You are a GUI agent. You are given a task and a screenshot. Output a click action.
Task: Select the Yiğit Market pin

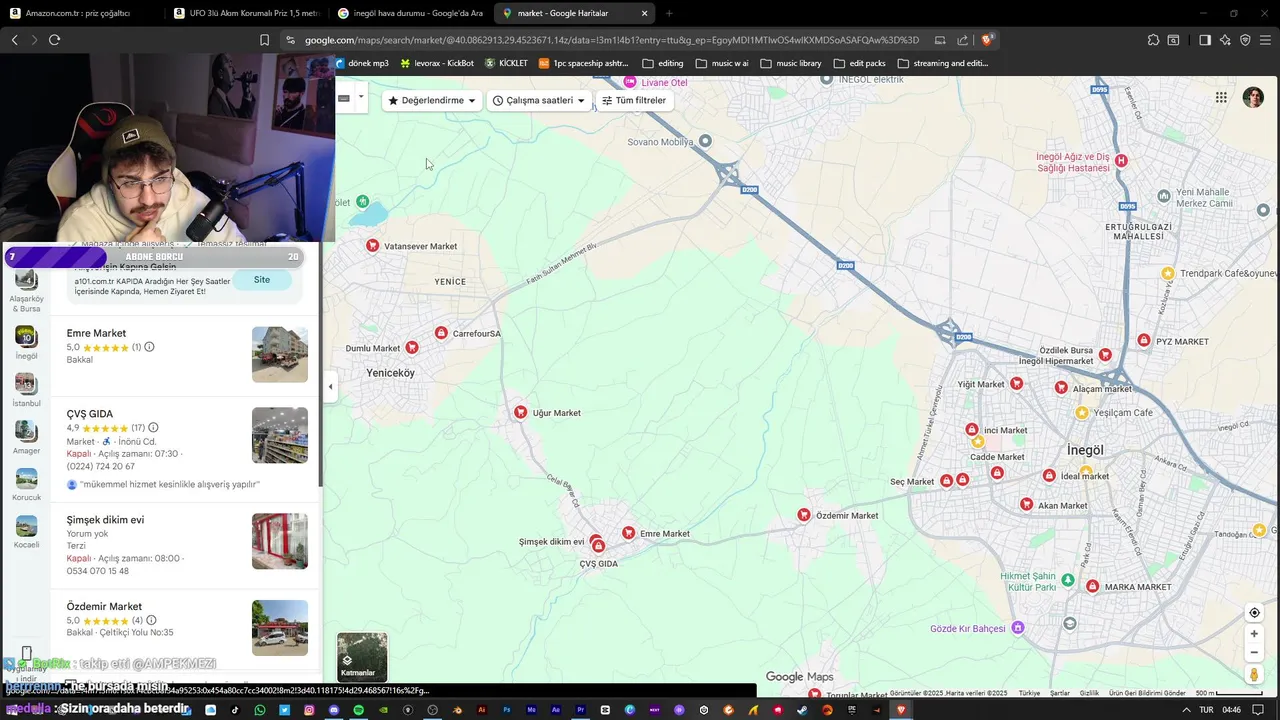[x=1016, y=383]
